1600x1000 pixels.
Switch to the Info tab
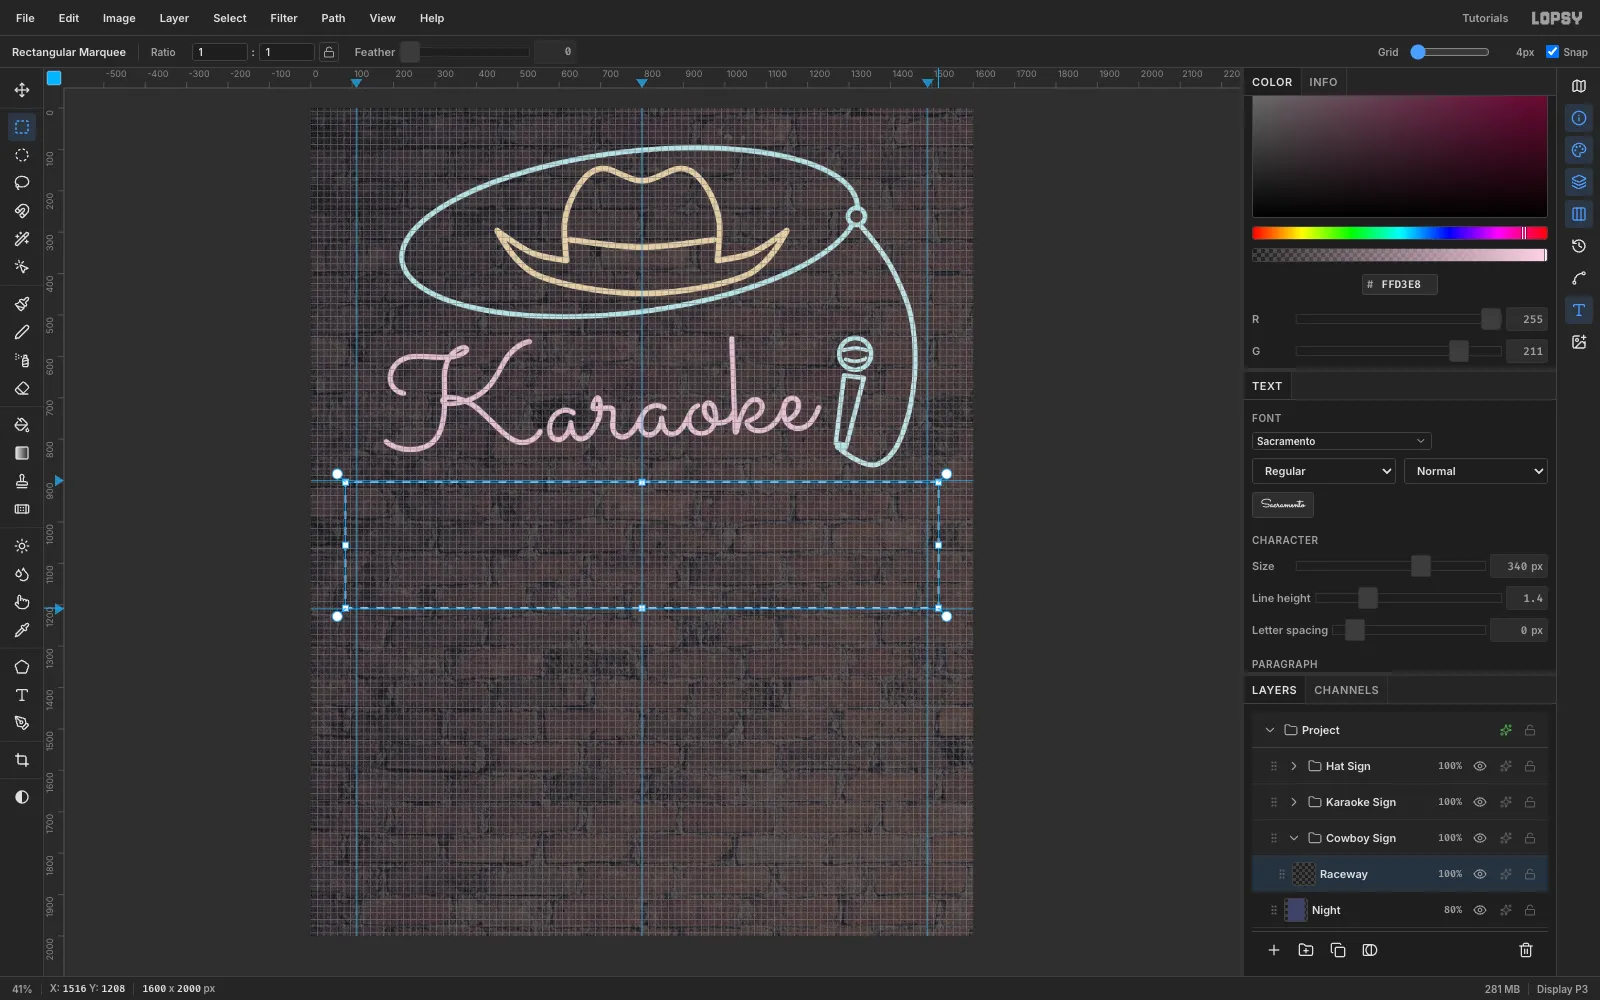click(1323, 82)
